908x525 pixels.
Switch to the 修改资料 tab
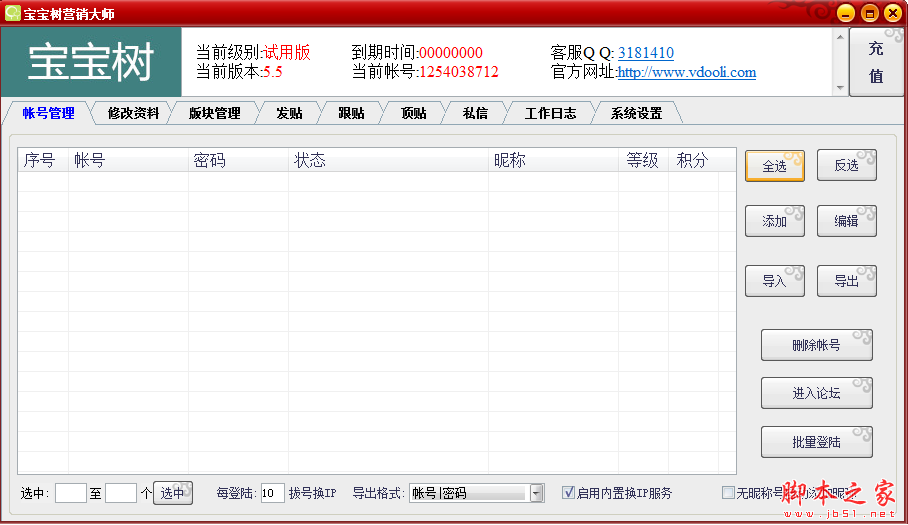coord(133,113)
